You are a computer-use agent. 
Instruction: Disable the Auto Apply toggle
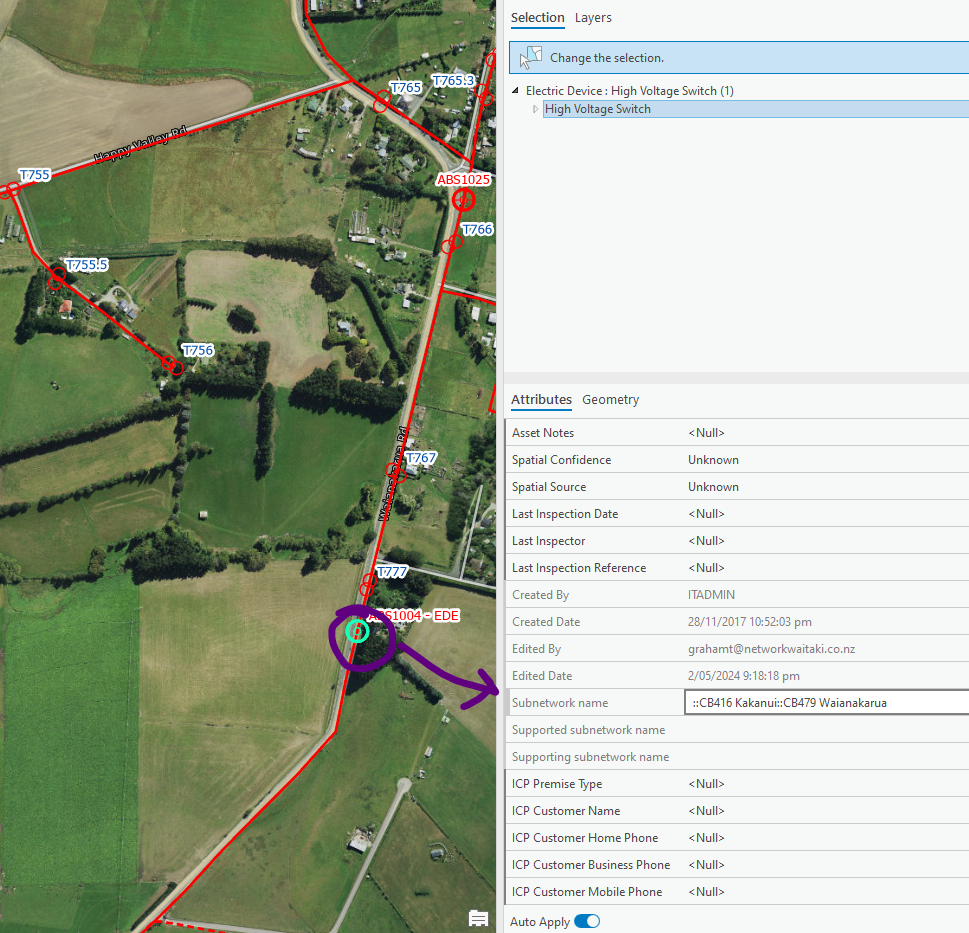click(x=587, y=921)
